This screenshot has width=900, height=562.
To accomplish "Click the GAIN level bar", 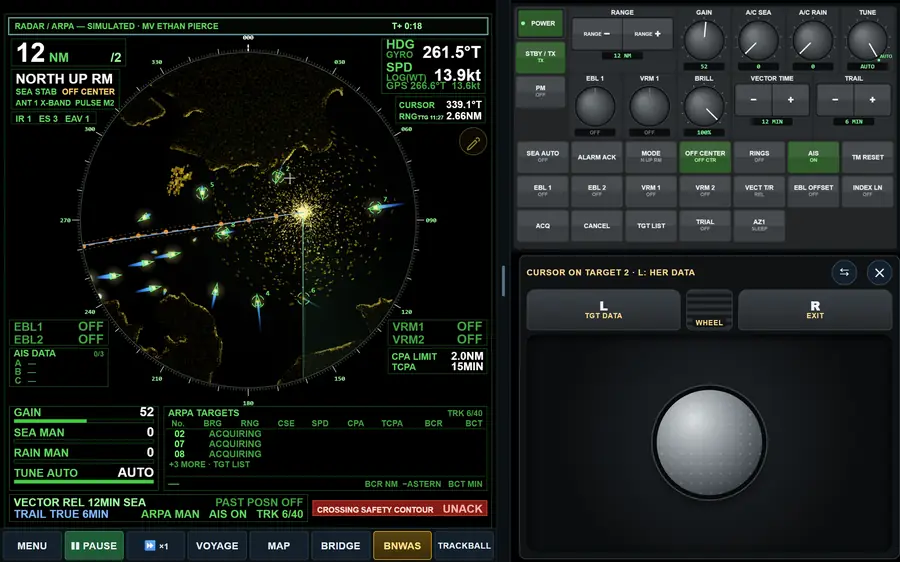I will click(84, 421).
